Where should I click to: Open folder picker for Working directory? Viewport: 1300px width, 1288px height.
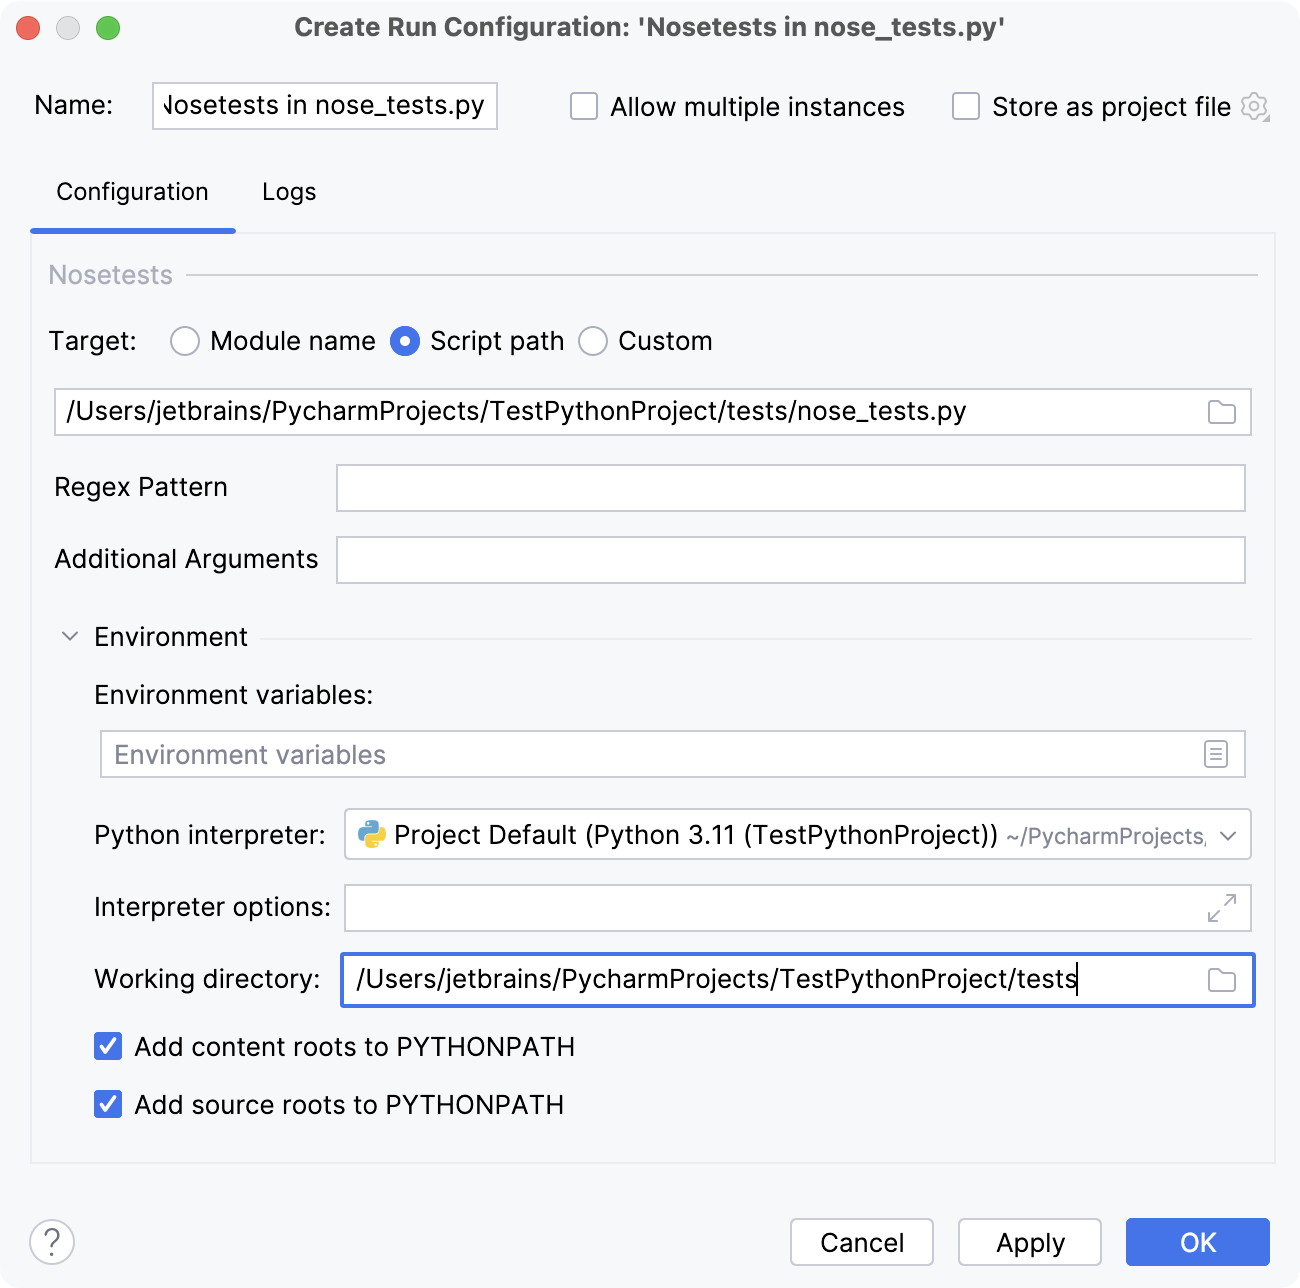(x=1221, y=980)
